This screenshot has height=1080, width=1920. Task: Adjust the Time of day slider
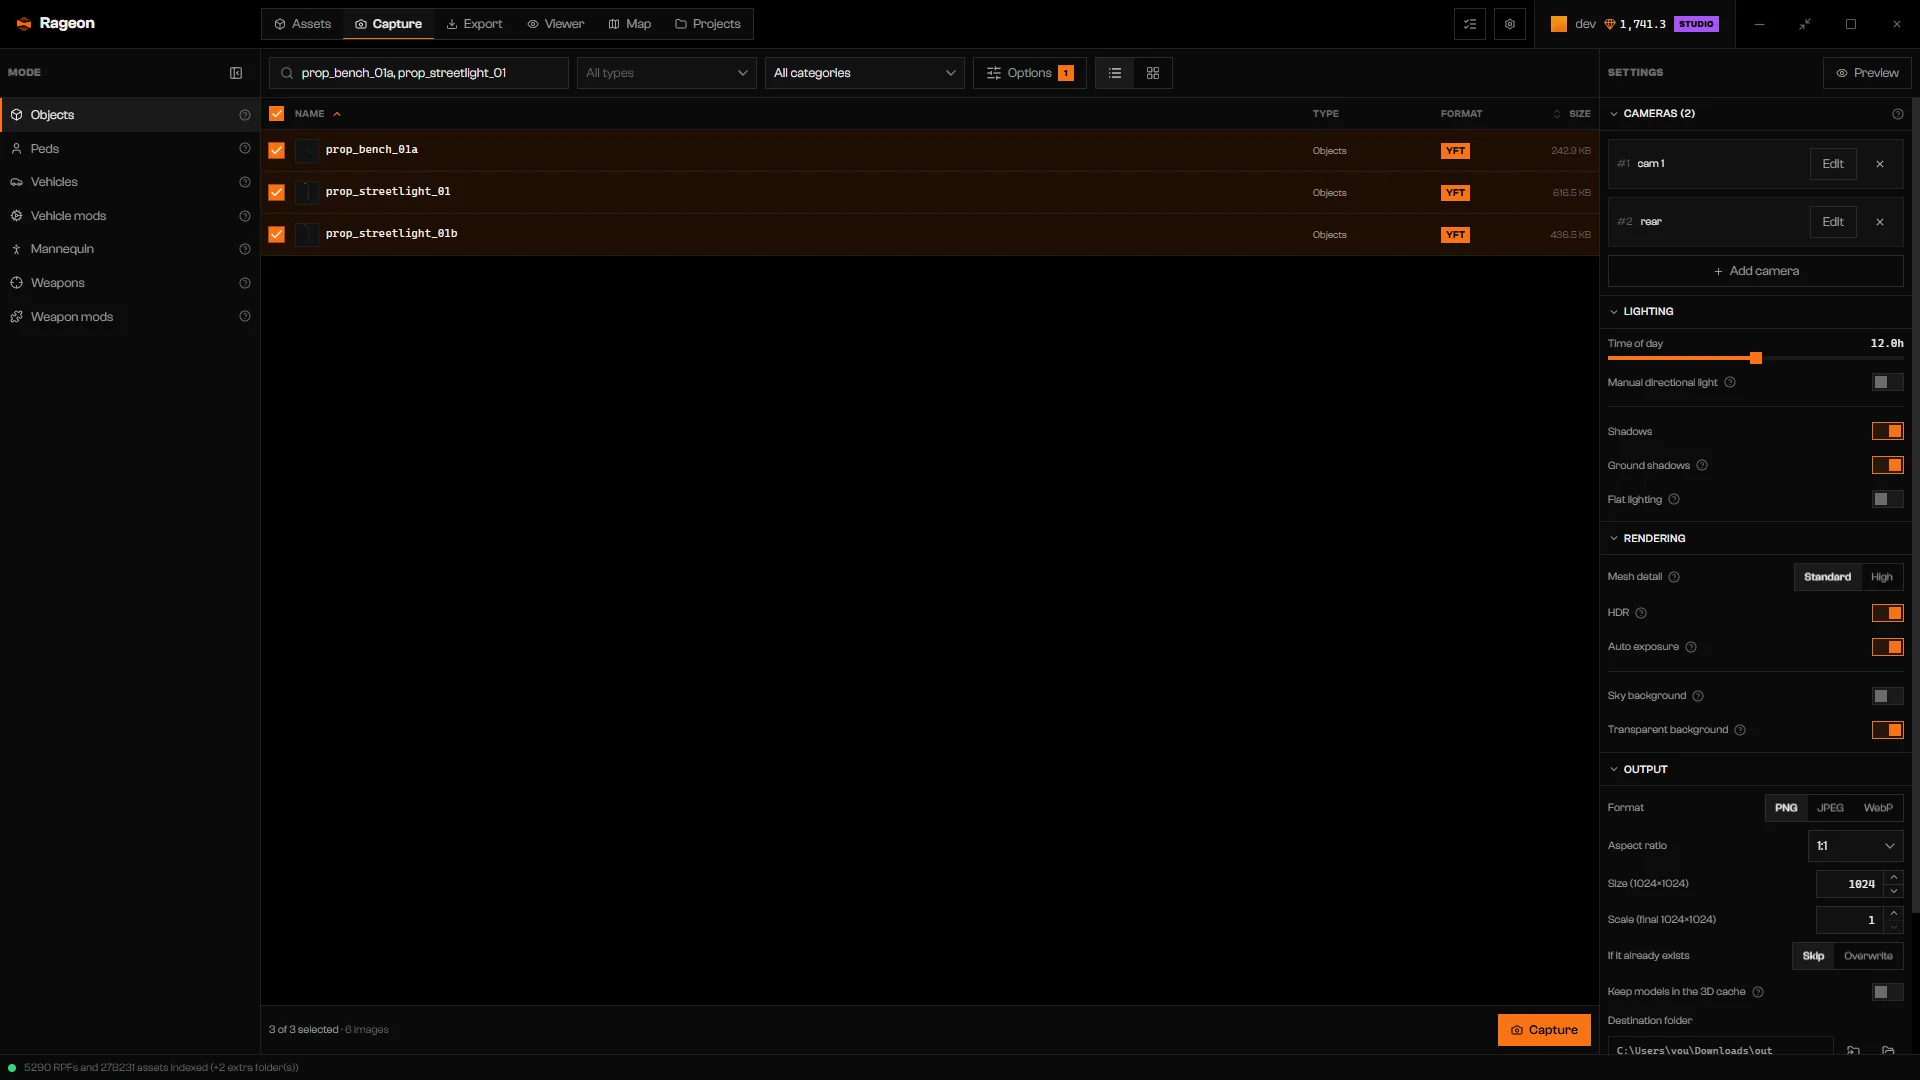1756,358
